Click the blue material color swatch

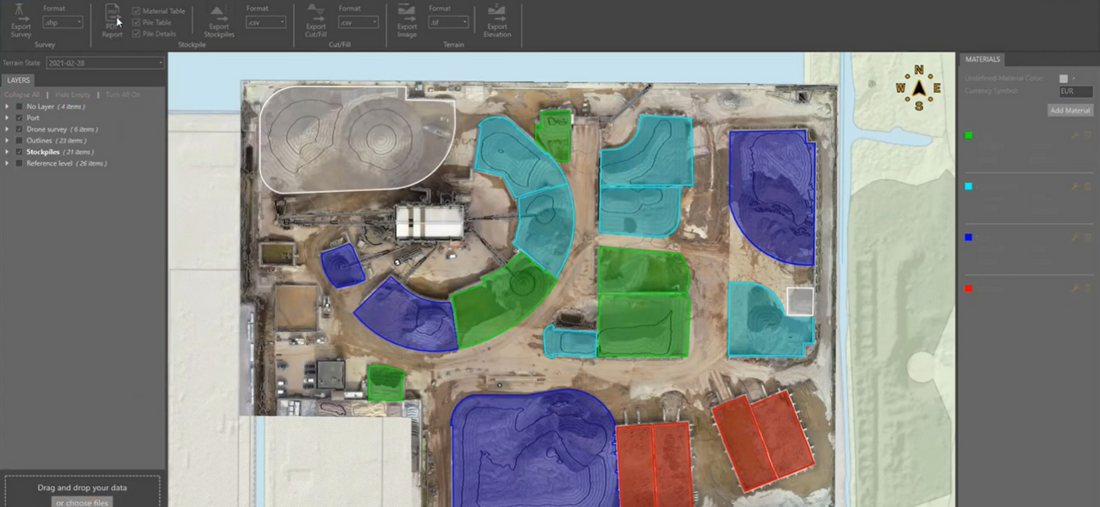point(969,238)
